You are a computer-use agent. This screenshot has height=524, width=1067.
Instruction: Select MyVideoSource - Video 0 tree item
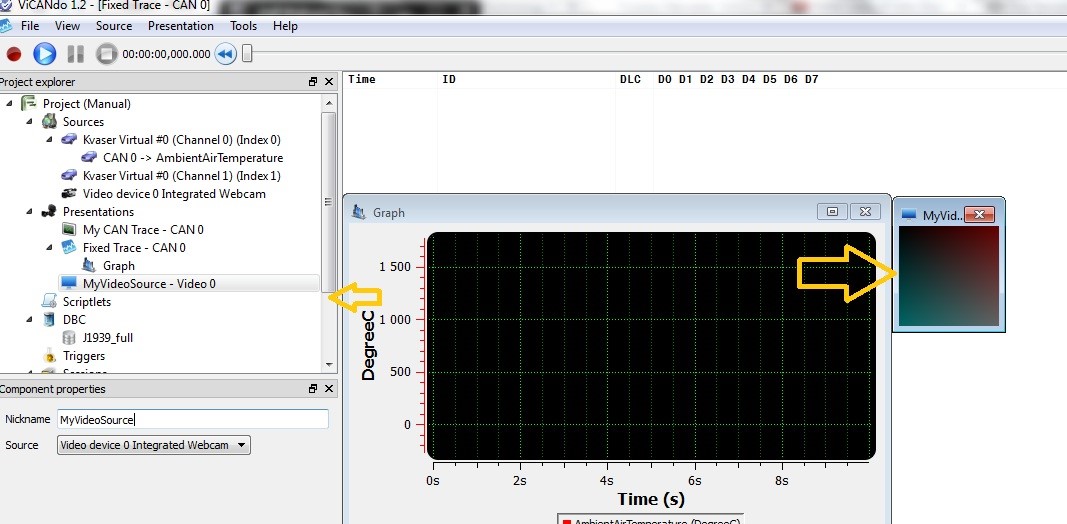pos(149,283)
